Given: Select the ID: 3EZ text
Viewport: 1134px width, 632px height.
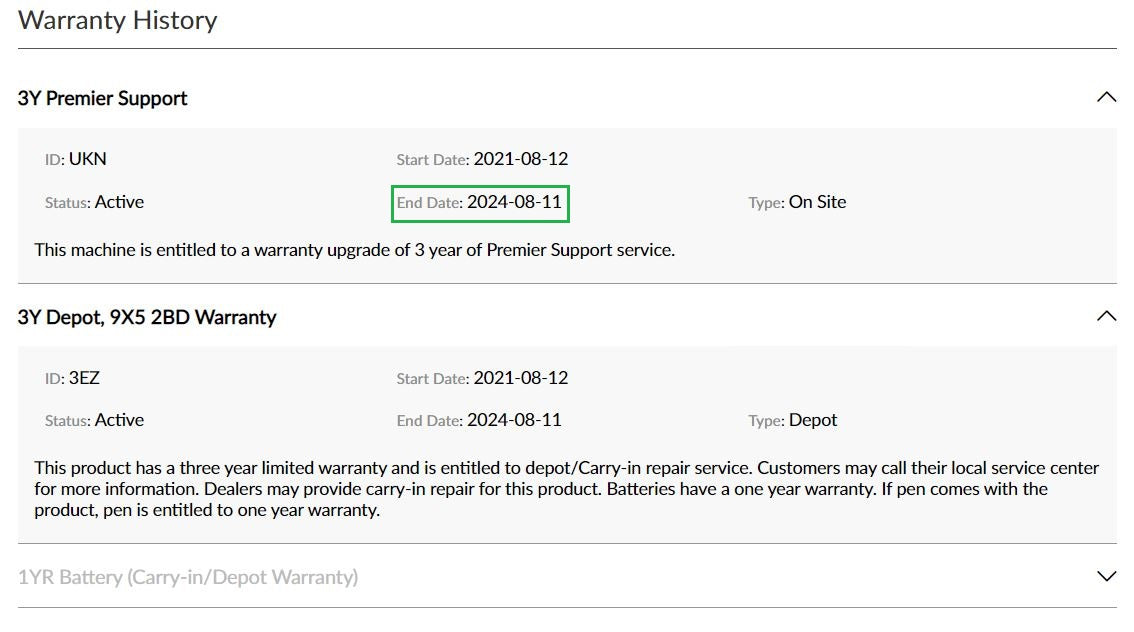Looking at the screenshot, I should click(72, 378).
